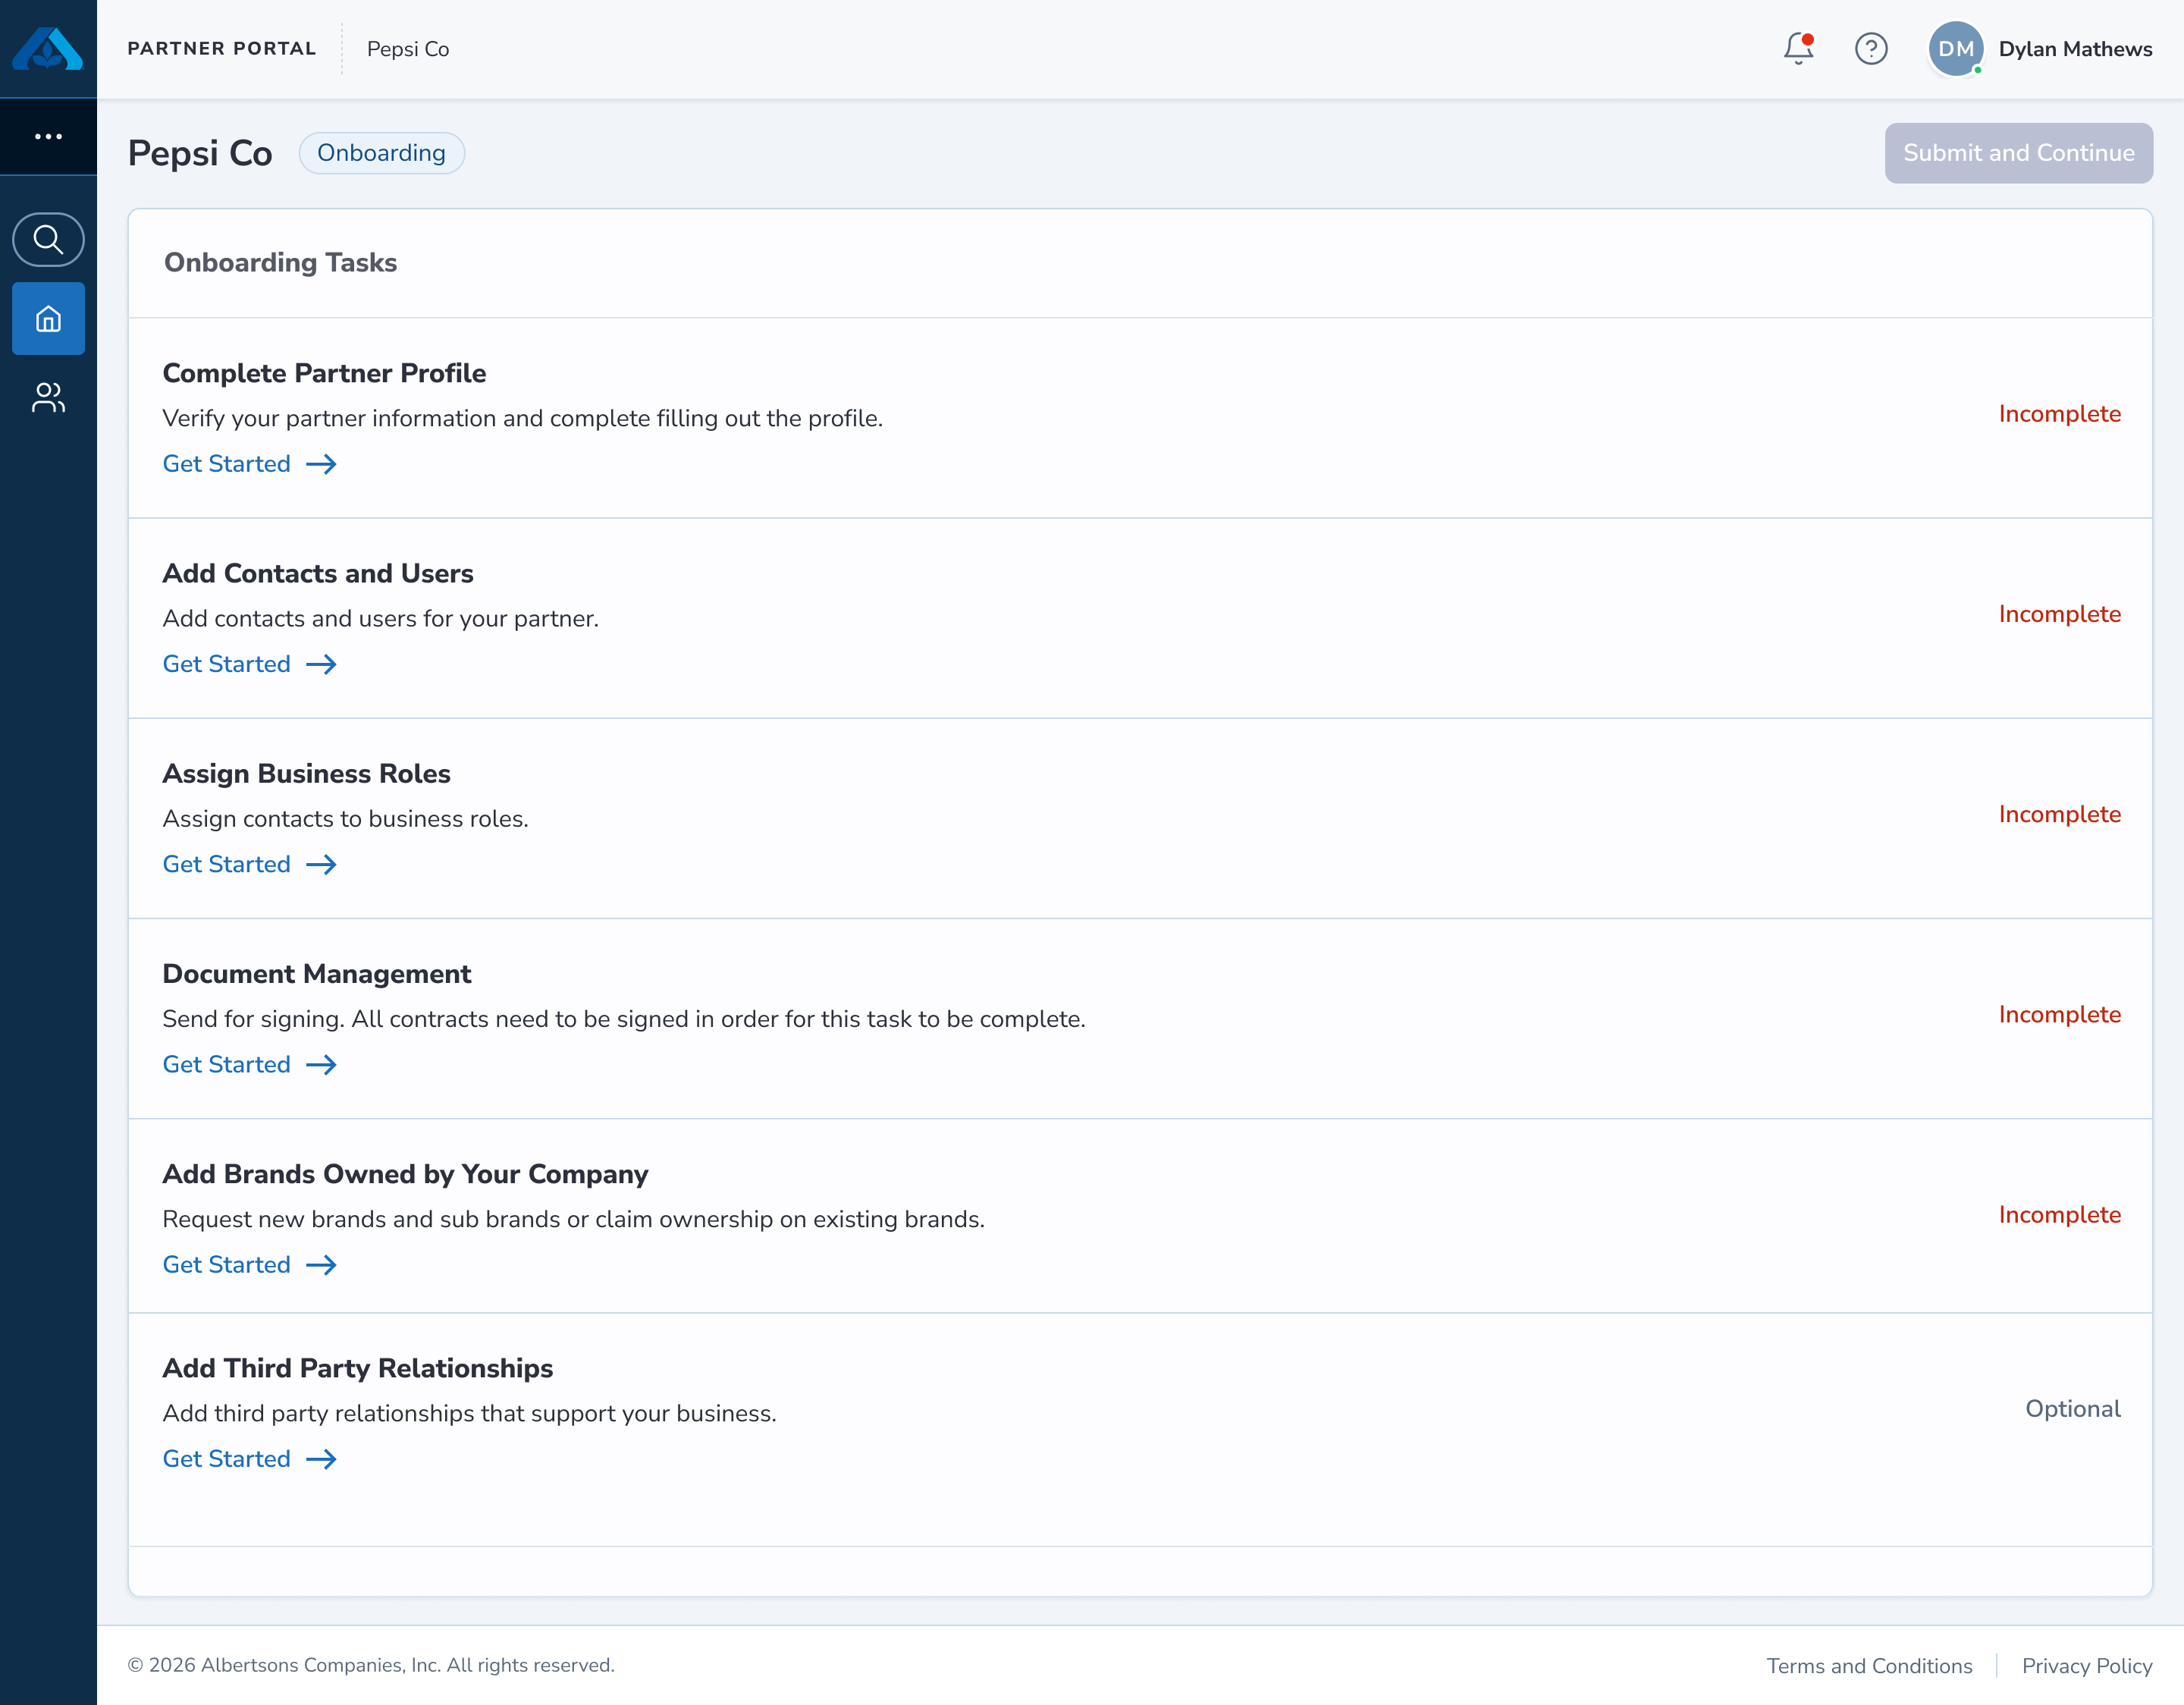Click the Incomplete status for Add Contacts and Users
This screenshot has width=2184, height=1705.
2059,614
